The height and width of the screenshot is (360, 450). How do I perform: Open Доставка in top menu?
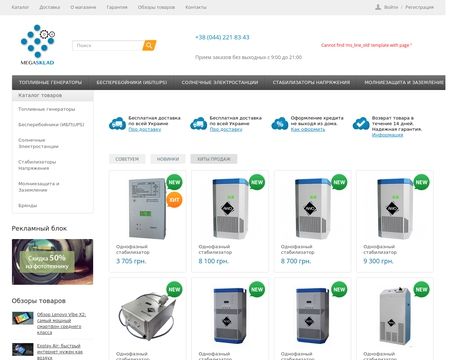tap(50, 7)
